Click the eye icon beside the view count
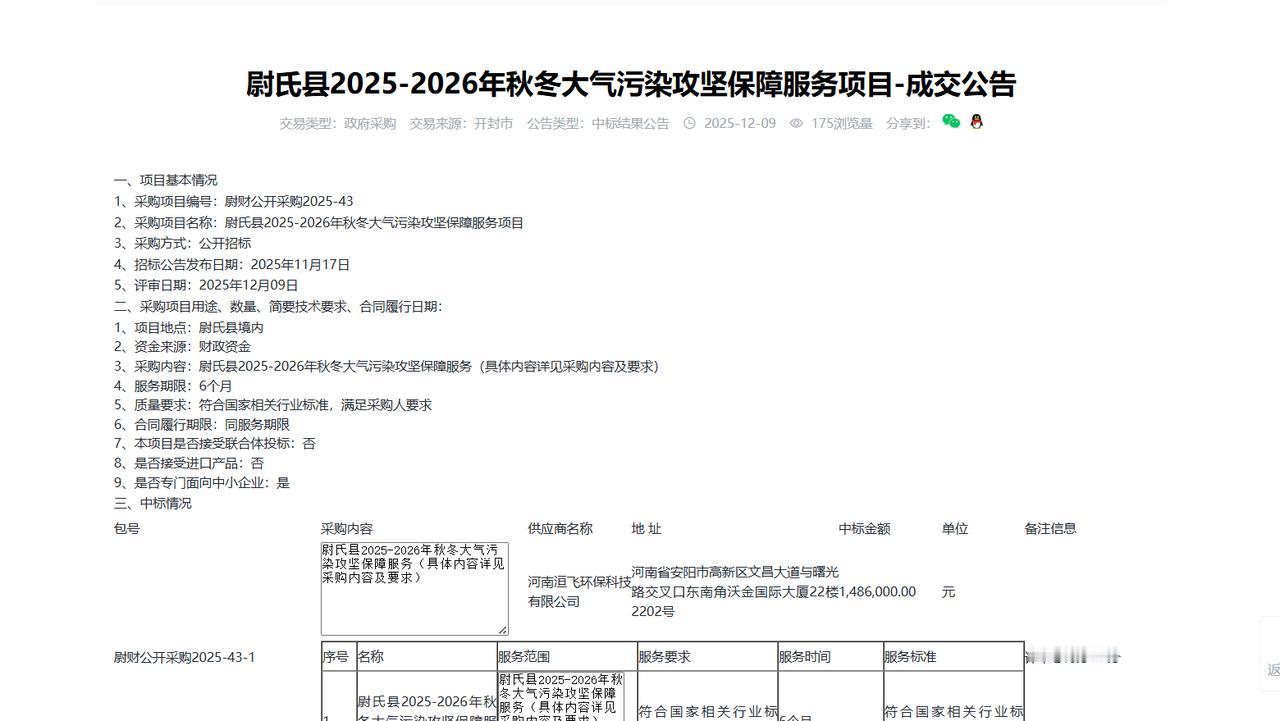Screen dimensions: 1280x721 (796, 123)
